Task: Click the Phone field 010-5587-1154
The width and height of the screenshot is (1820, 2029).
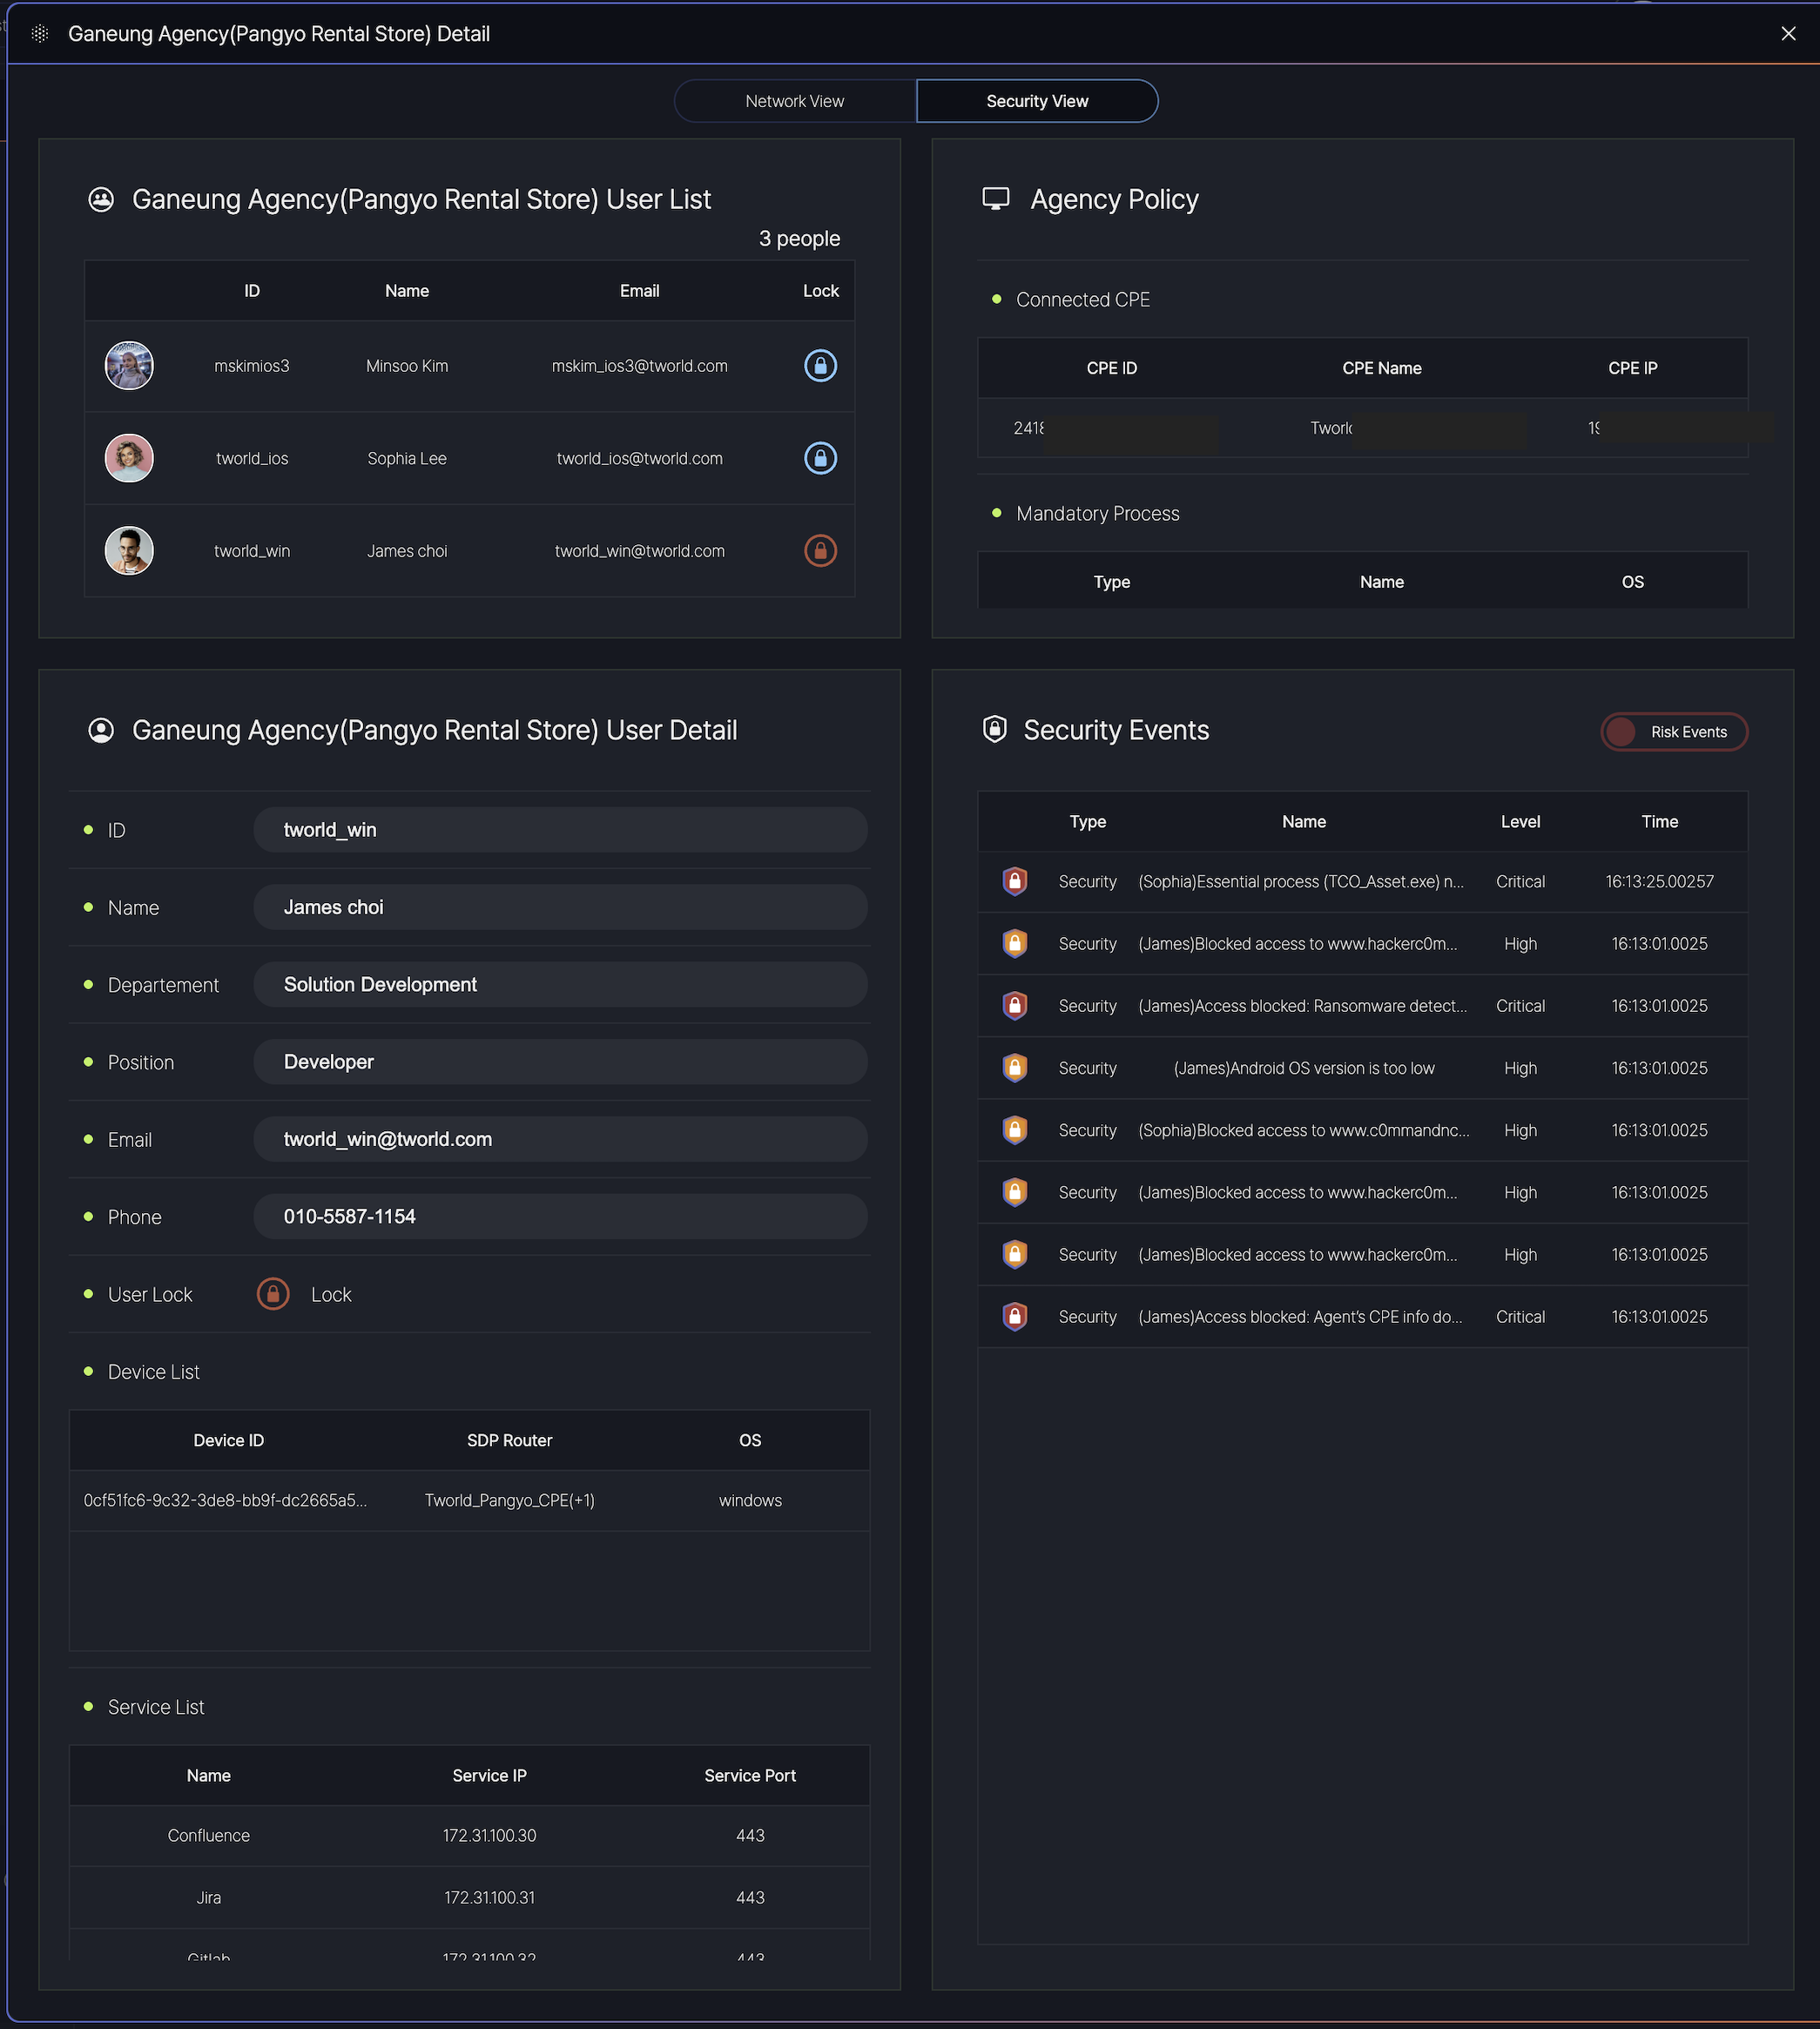Action: pos(560,1217)
